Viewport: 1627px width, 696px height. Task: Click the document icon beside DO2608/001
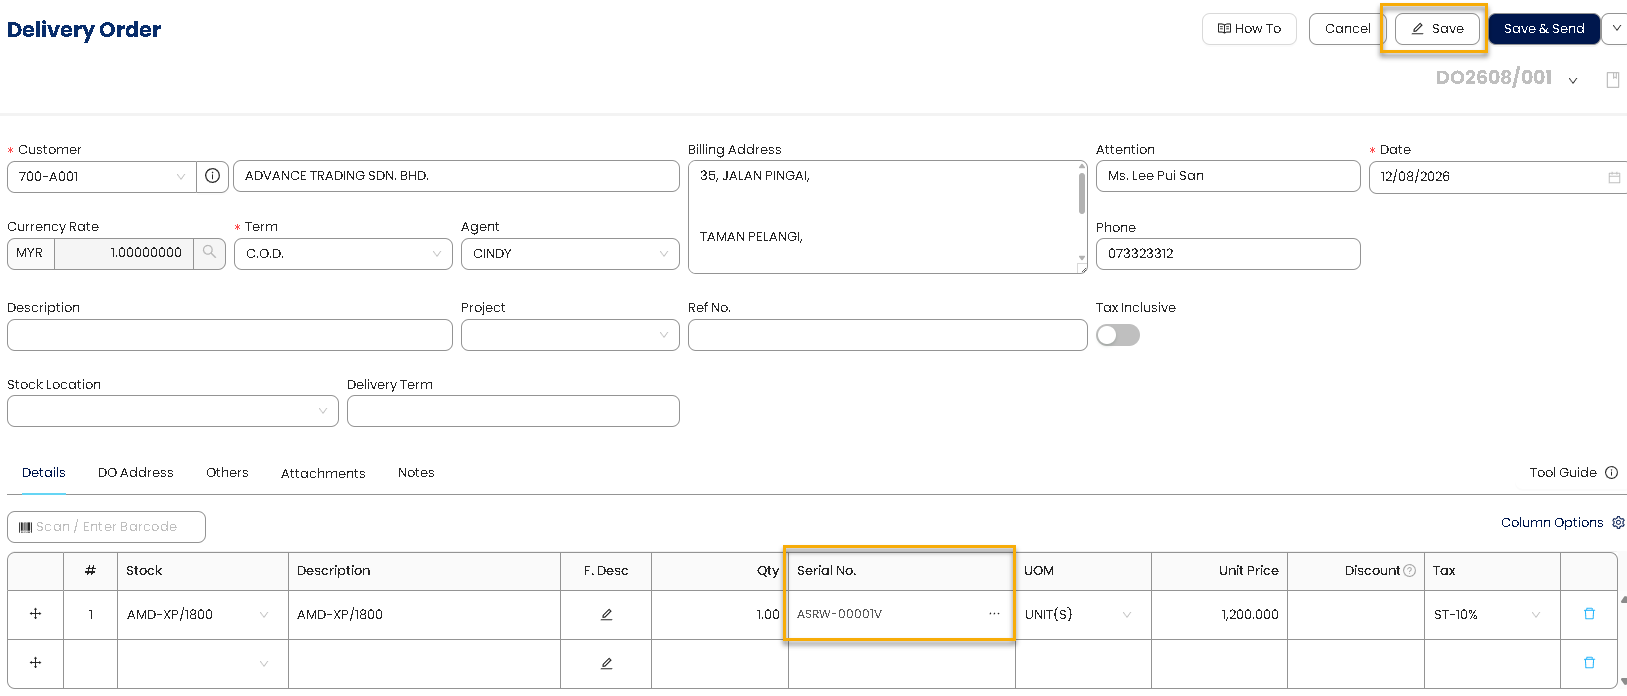click(x=1613, y=80)
